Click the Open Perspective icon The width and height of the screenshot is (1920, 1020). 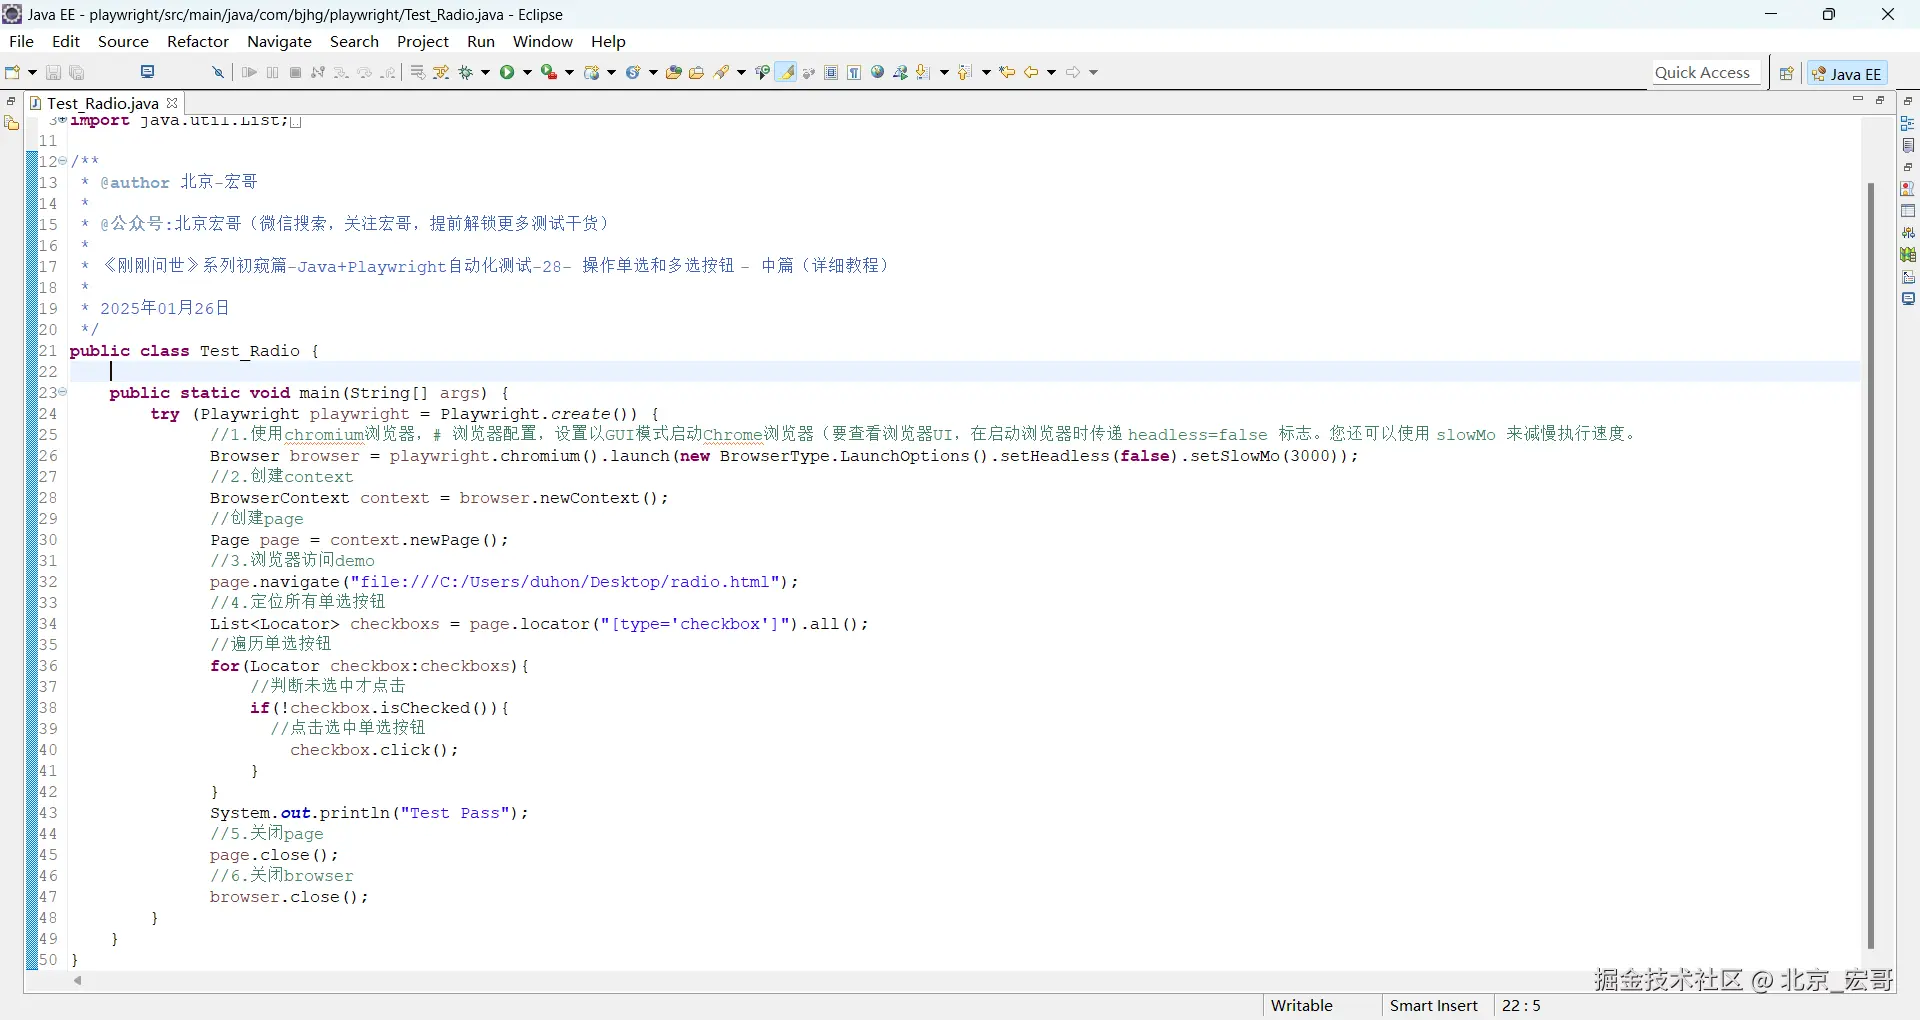pyautogui.click(x=1787, y=73)
